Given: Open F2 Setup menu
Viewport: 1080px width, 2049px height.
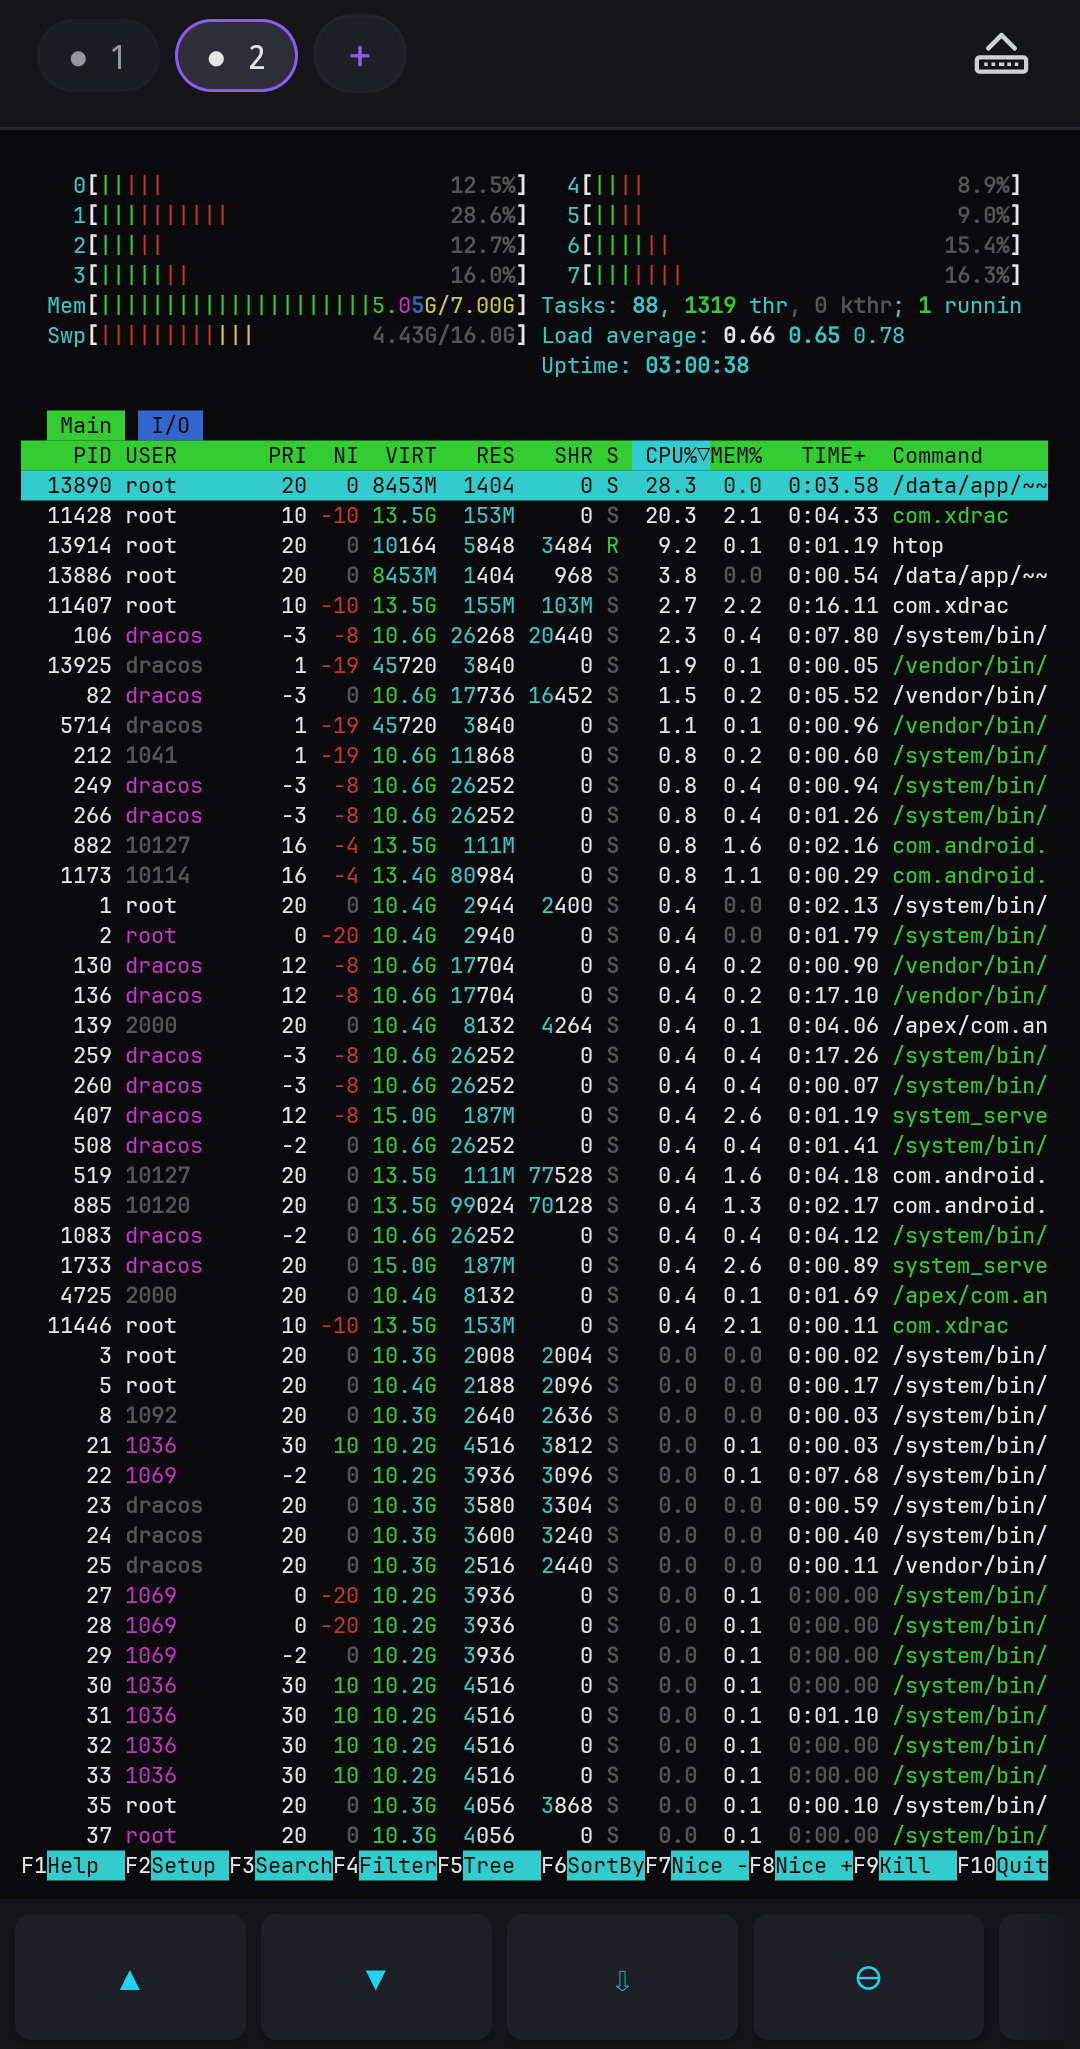Looking at the screenshot, I should 177,1865.
